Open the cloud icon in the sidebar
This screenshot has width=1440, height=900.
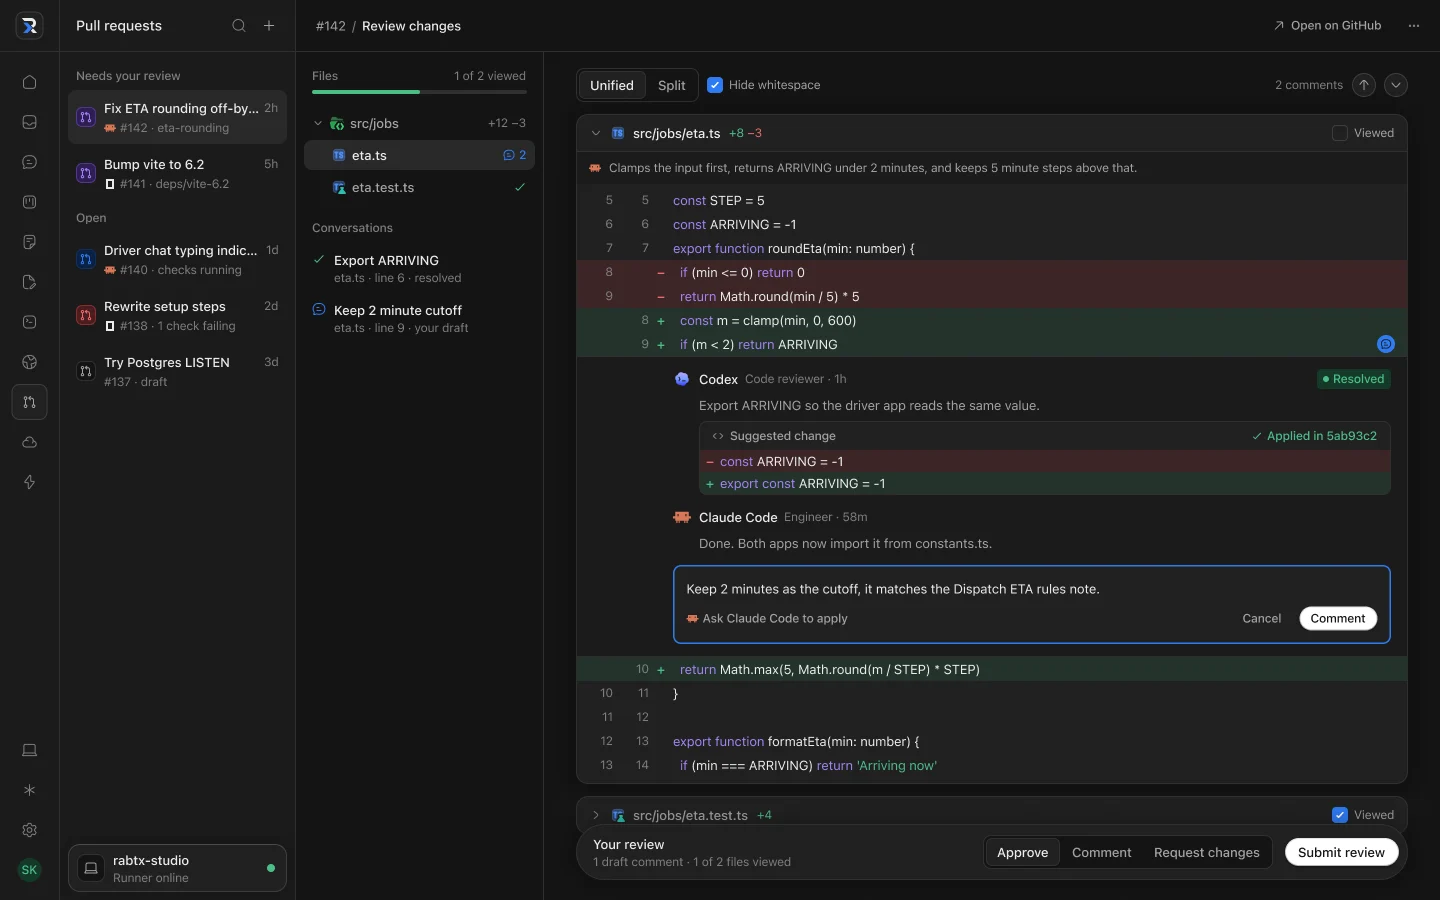click(29, 442)
